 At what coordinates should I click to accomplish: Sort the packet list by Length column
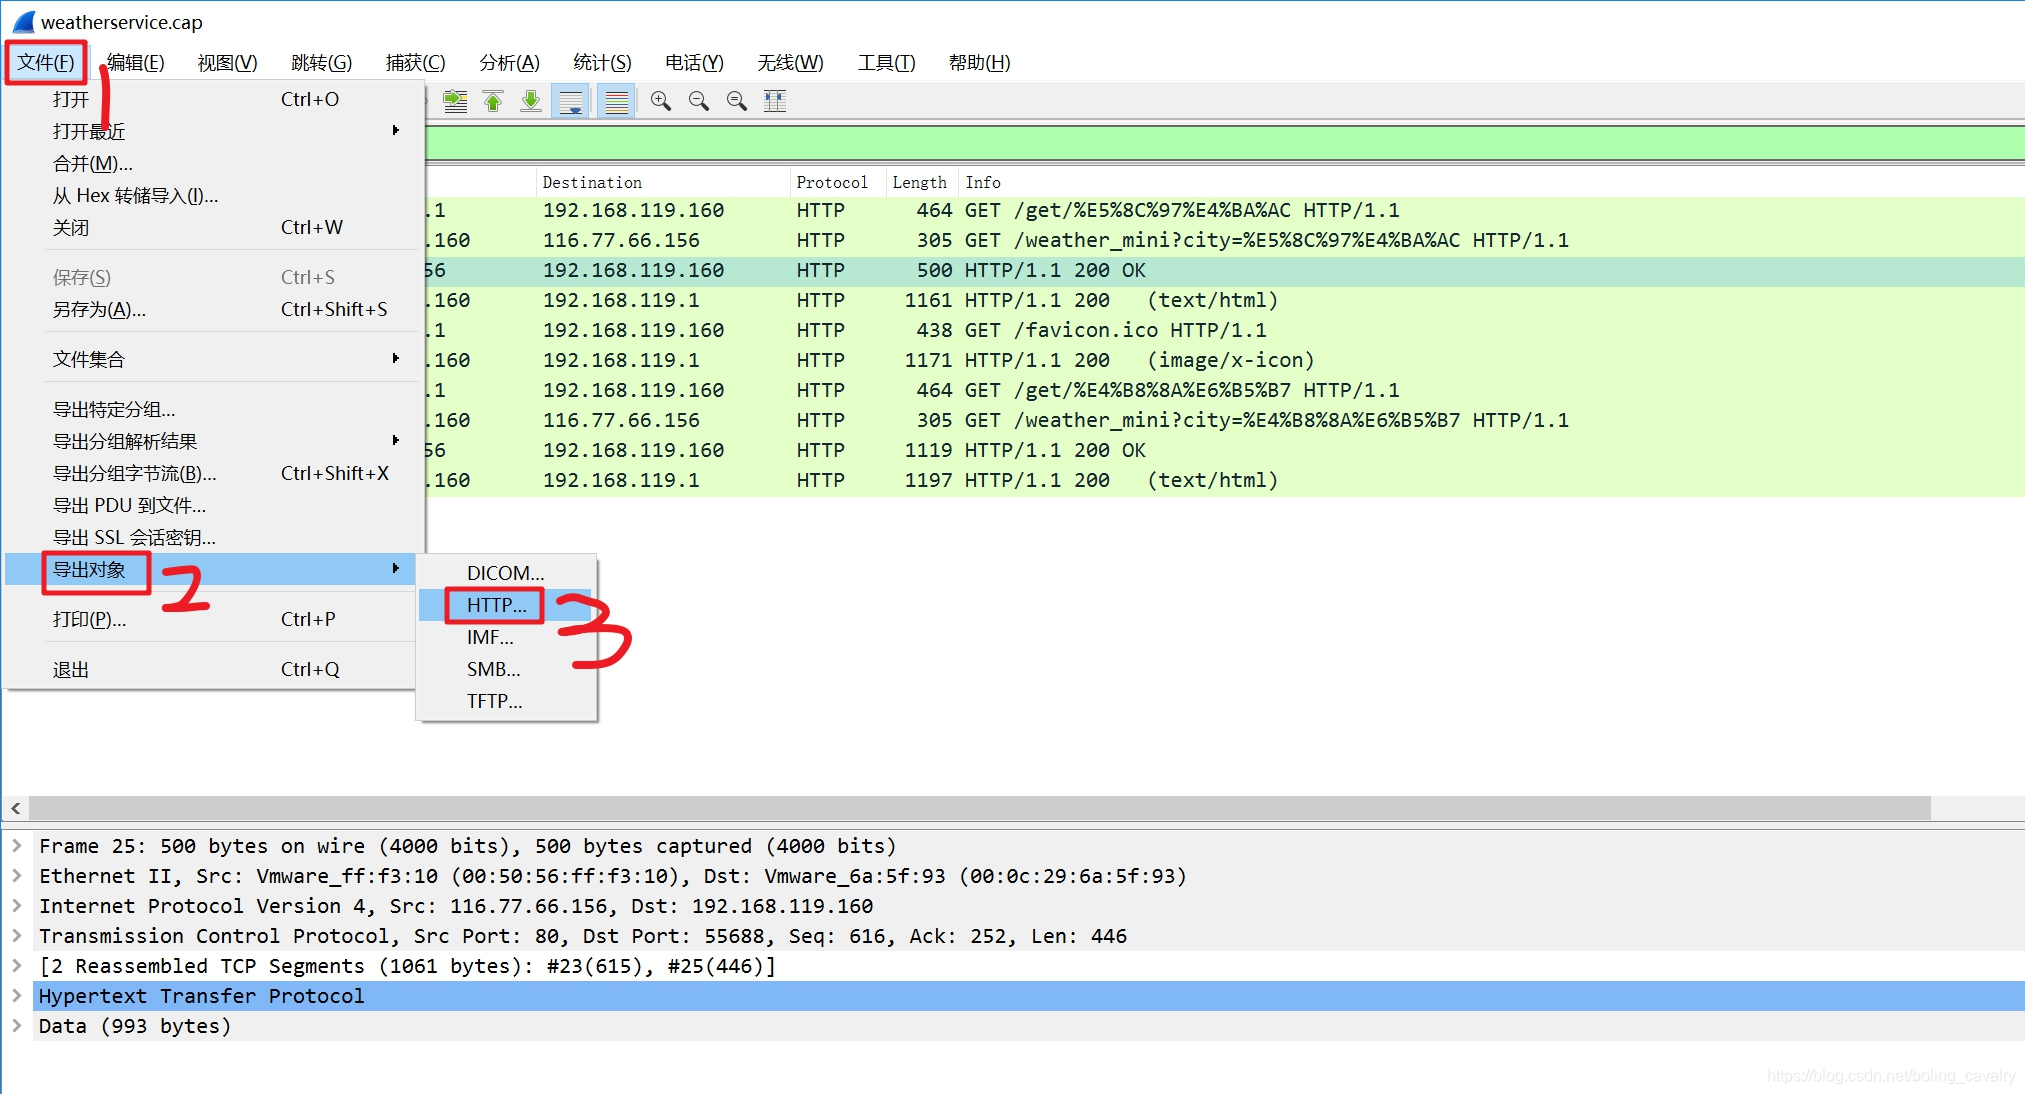click(919, 182)
